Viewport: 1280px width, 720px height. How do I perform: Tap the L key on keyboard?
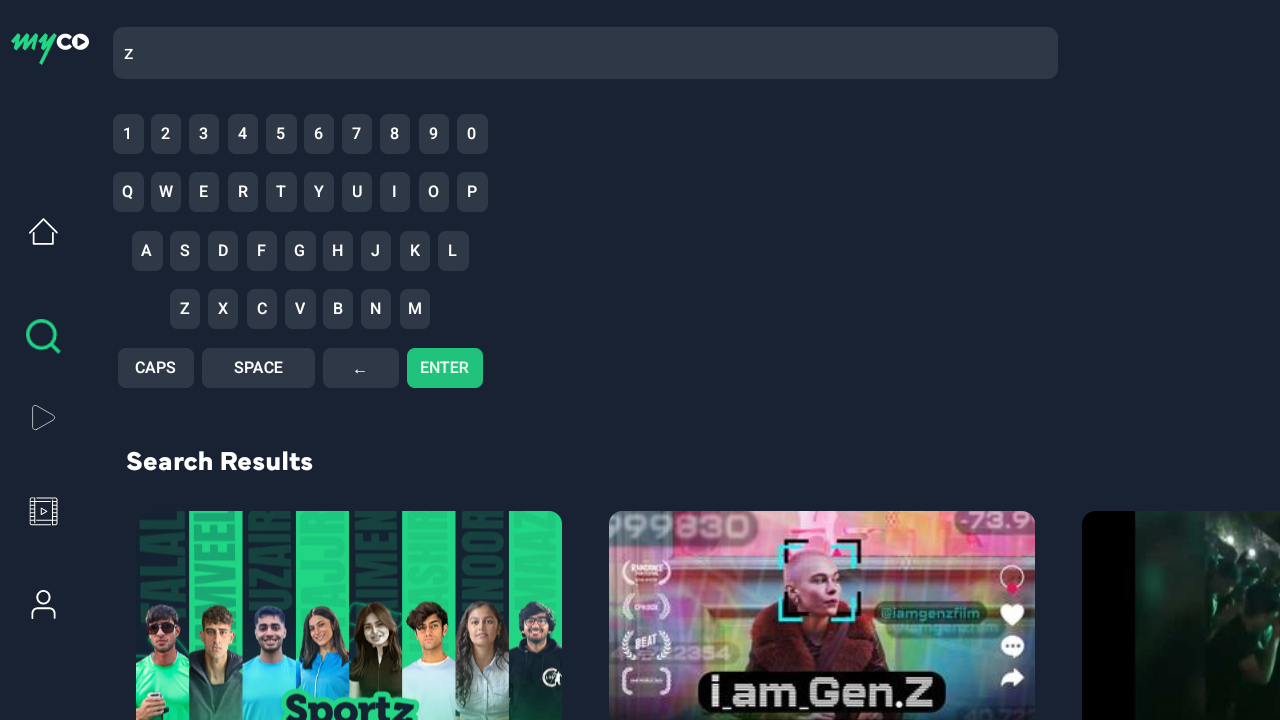click(x=453, y=251)
